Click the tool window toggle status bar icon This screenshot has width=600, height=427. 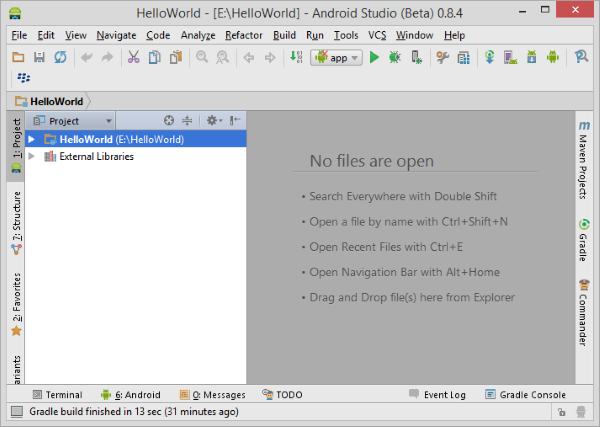pyautogui.click(x=16, y=411)
